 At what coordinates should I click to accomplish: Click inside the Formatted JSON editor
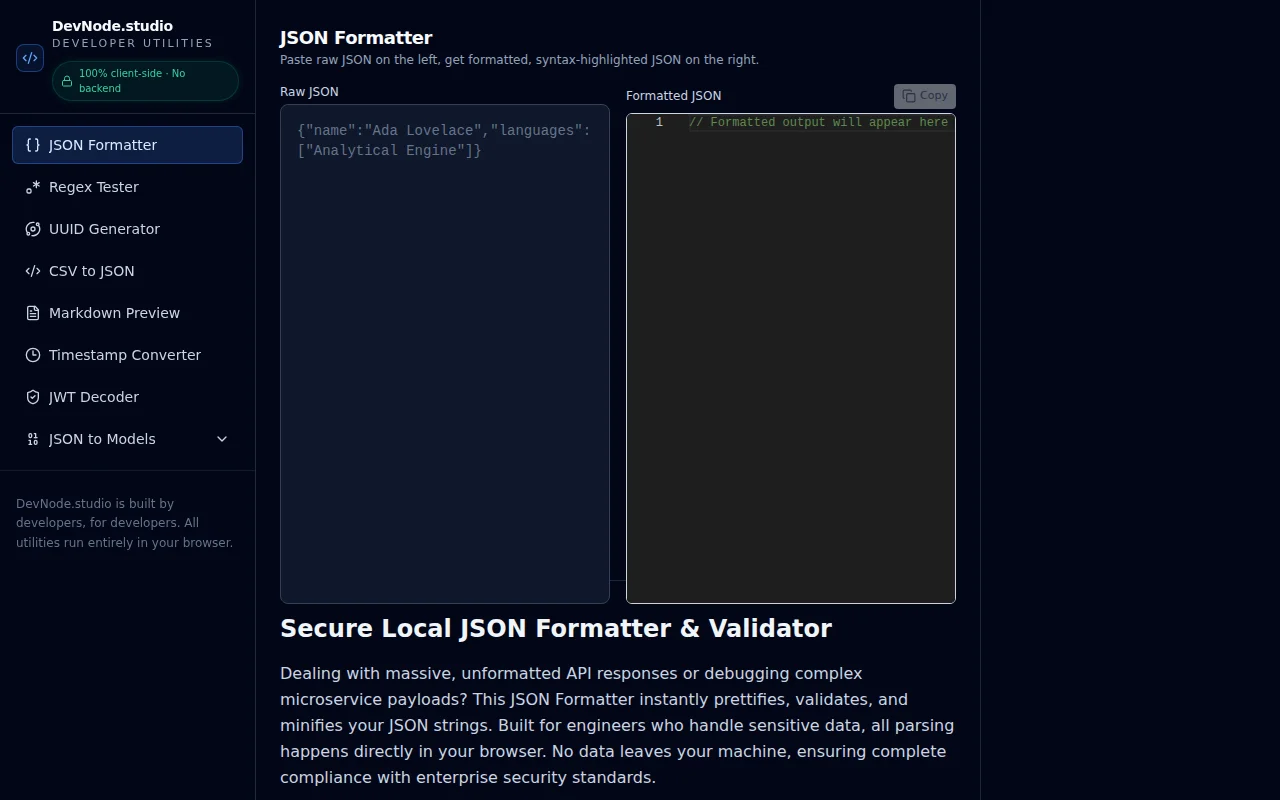point(791,358)
